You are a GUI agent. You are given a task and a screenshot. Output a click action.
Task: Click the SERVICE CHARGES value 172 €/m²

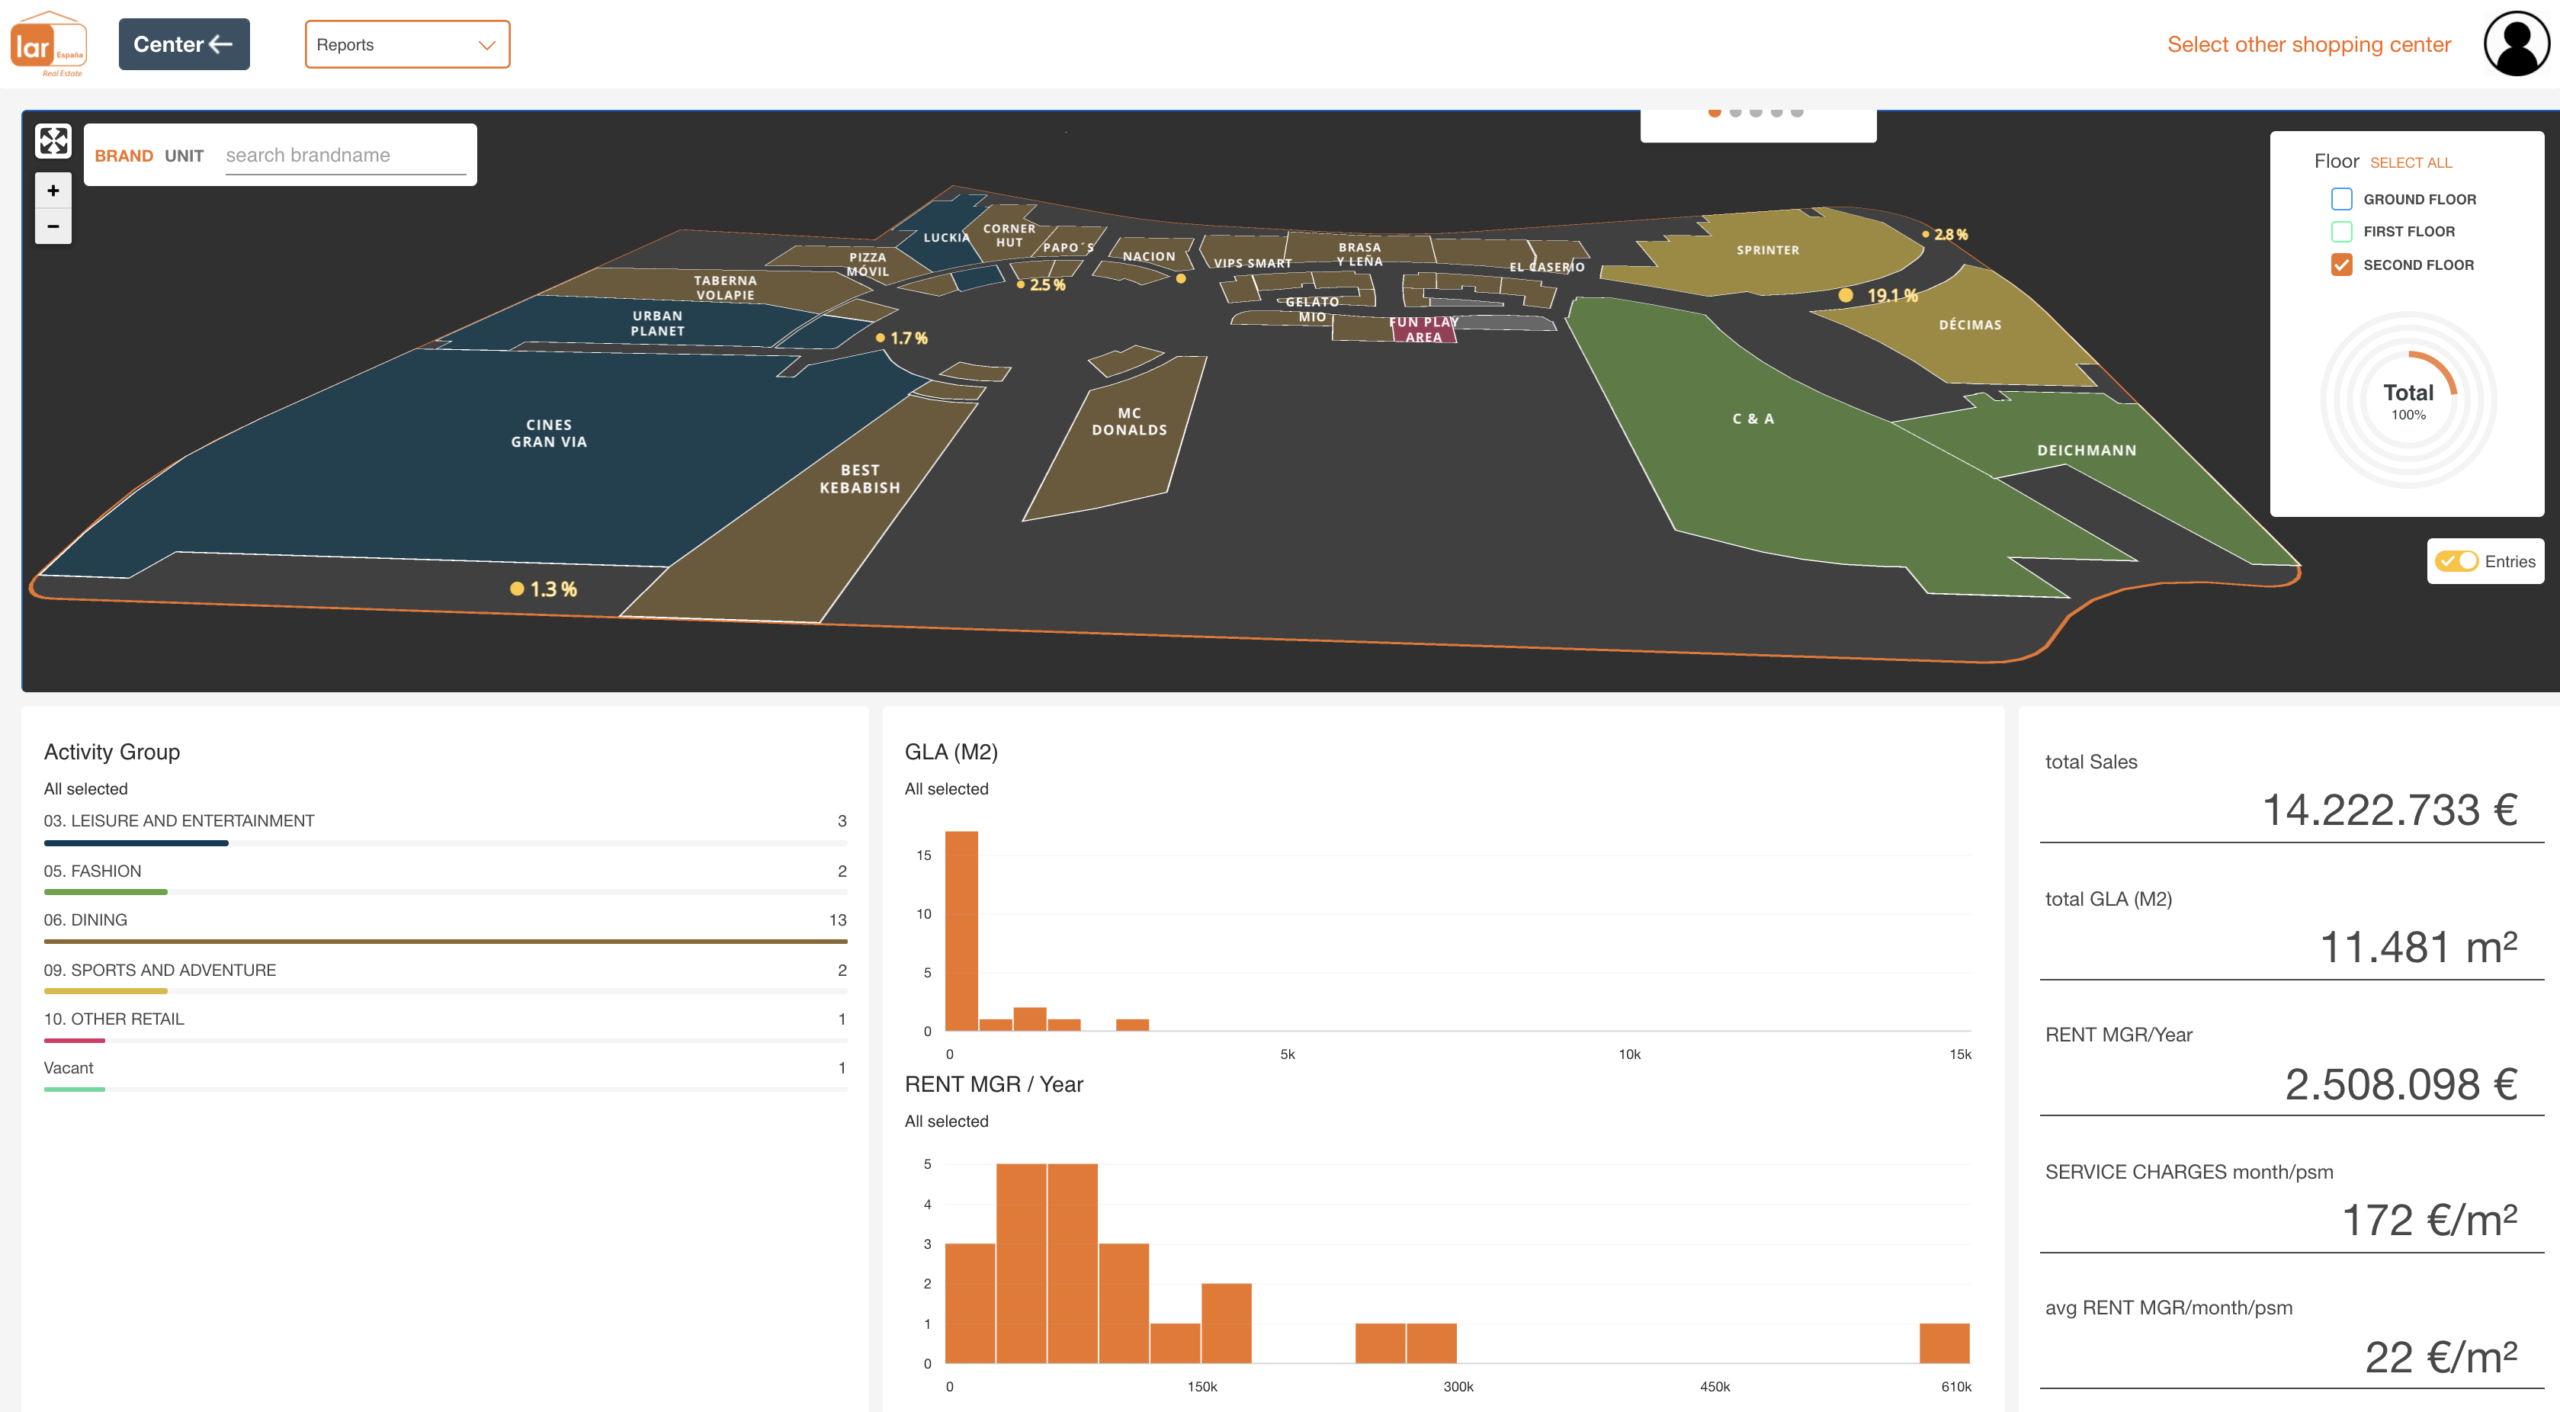click(2429, 1220)
